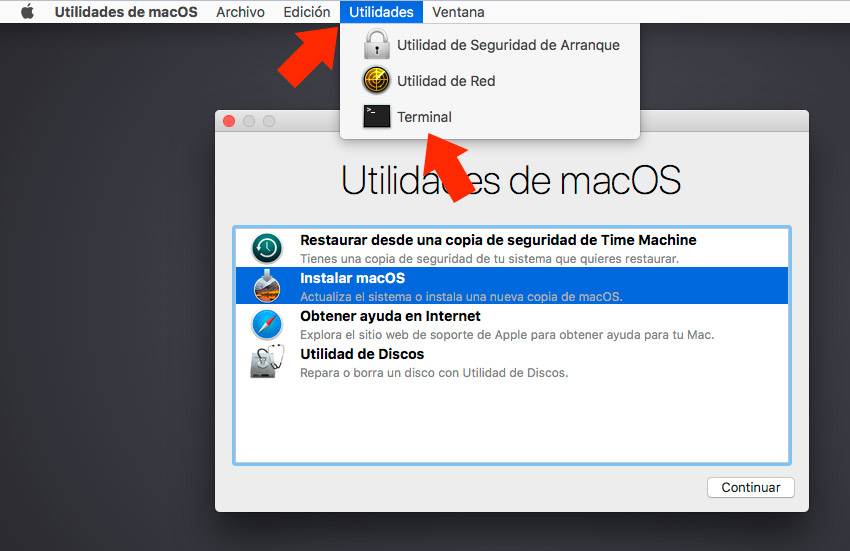
Task: Click 'Repara o borra un disco' description
Action: 434,373
